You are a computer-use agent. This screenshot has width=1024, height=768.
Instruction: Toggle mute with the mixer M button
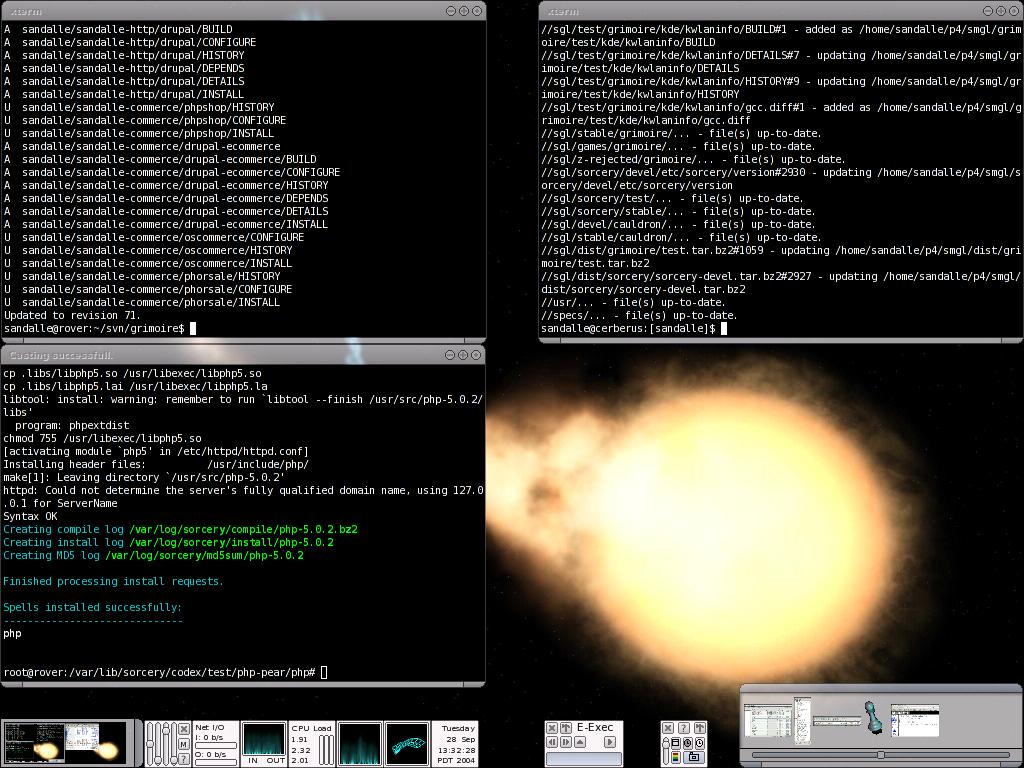click(184, 744)
